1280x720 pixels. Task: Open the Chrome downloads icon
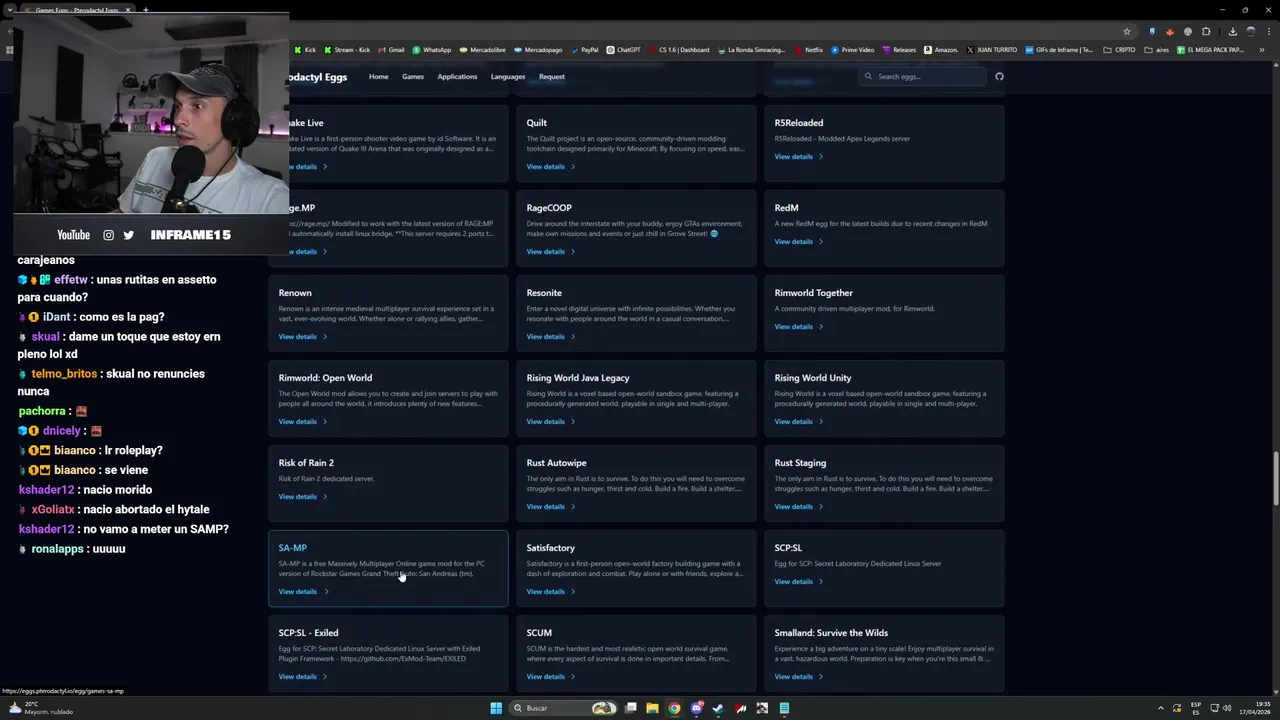coord(1233,31)
